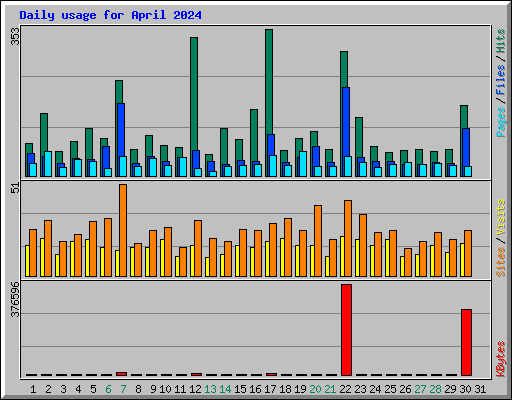Click the yellow 'Visits' legend label
512x400 pixels.
[501, 218]
